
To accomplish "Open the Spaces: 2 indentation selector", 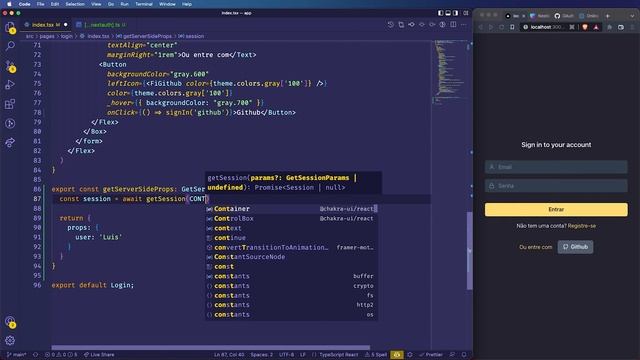I will tap(262, 355).
